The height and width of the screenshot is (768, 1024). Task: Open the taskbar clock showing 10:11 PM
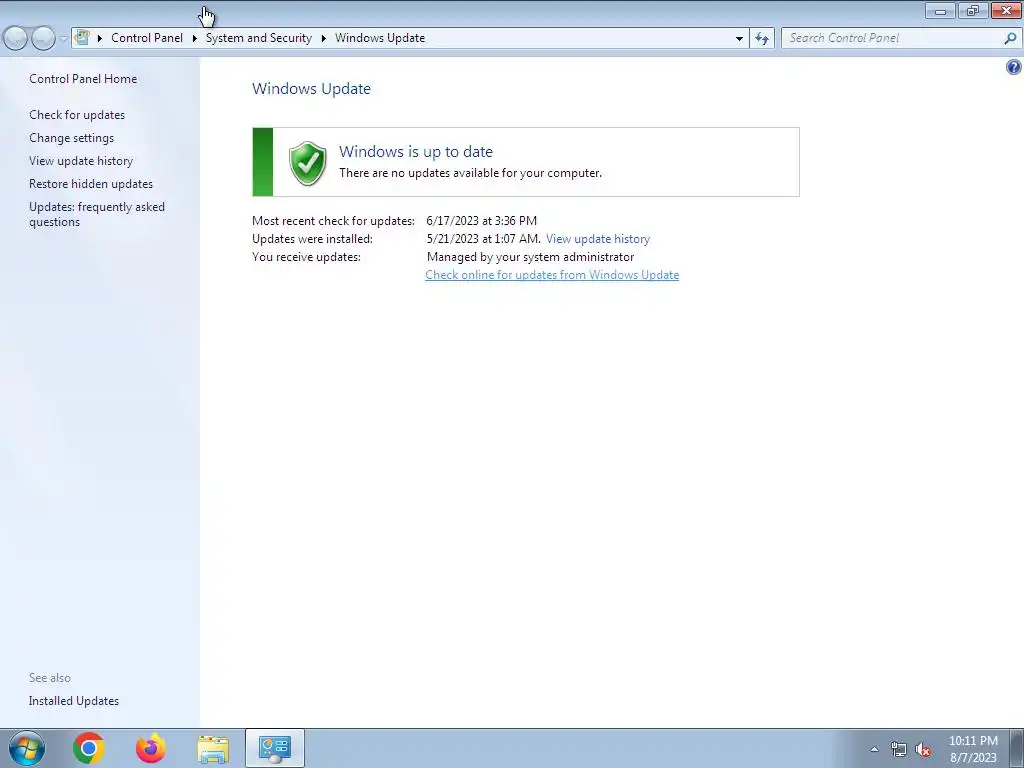(973, 749)
